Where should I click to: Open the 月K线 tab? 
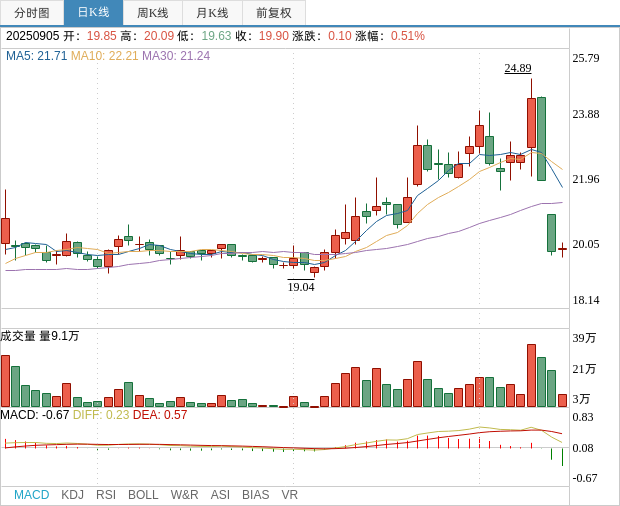pyautogui.click(x=212, y=13)
